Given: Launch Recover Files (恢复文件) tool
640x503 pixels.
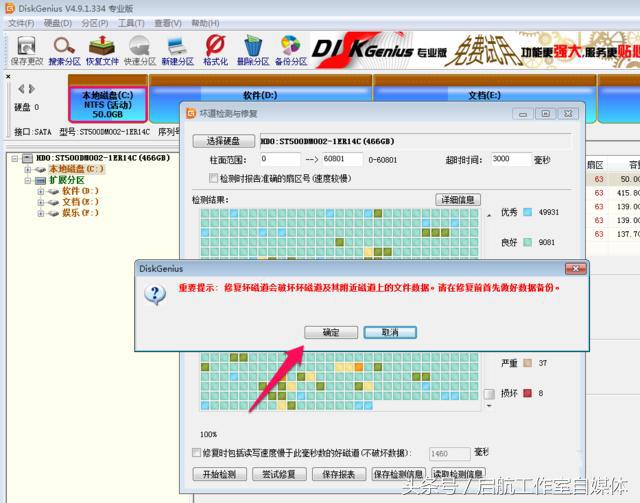Looking at the screenshot, I should (x=102, y=50).
